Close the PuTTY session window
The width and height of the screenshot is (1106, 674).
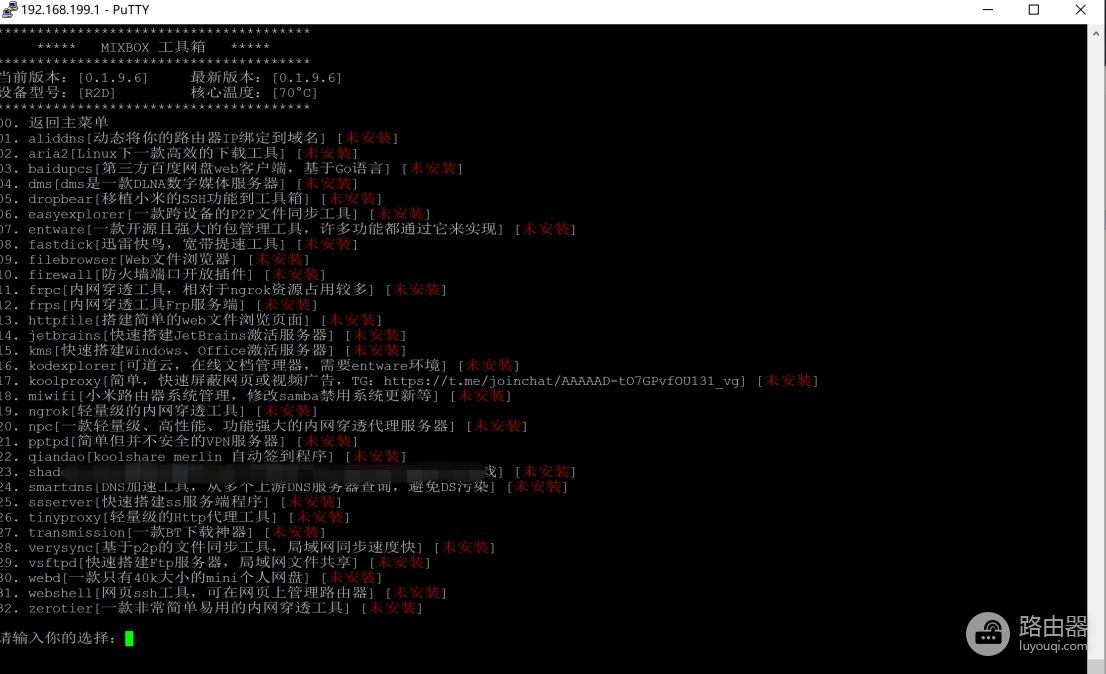pyautogui.click(x=1080, y=10)
